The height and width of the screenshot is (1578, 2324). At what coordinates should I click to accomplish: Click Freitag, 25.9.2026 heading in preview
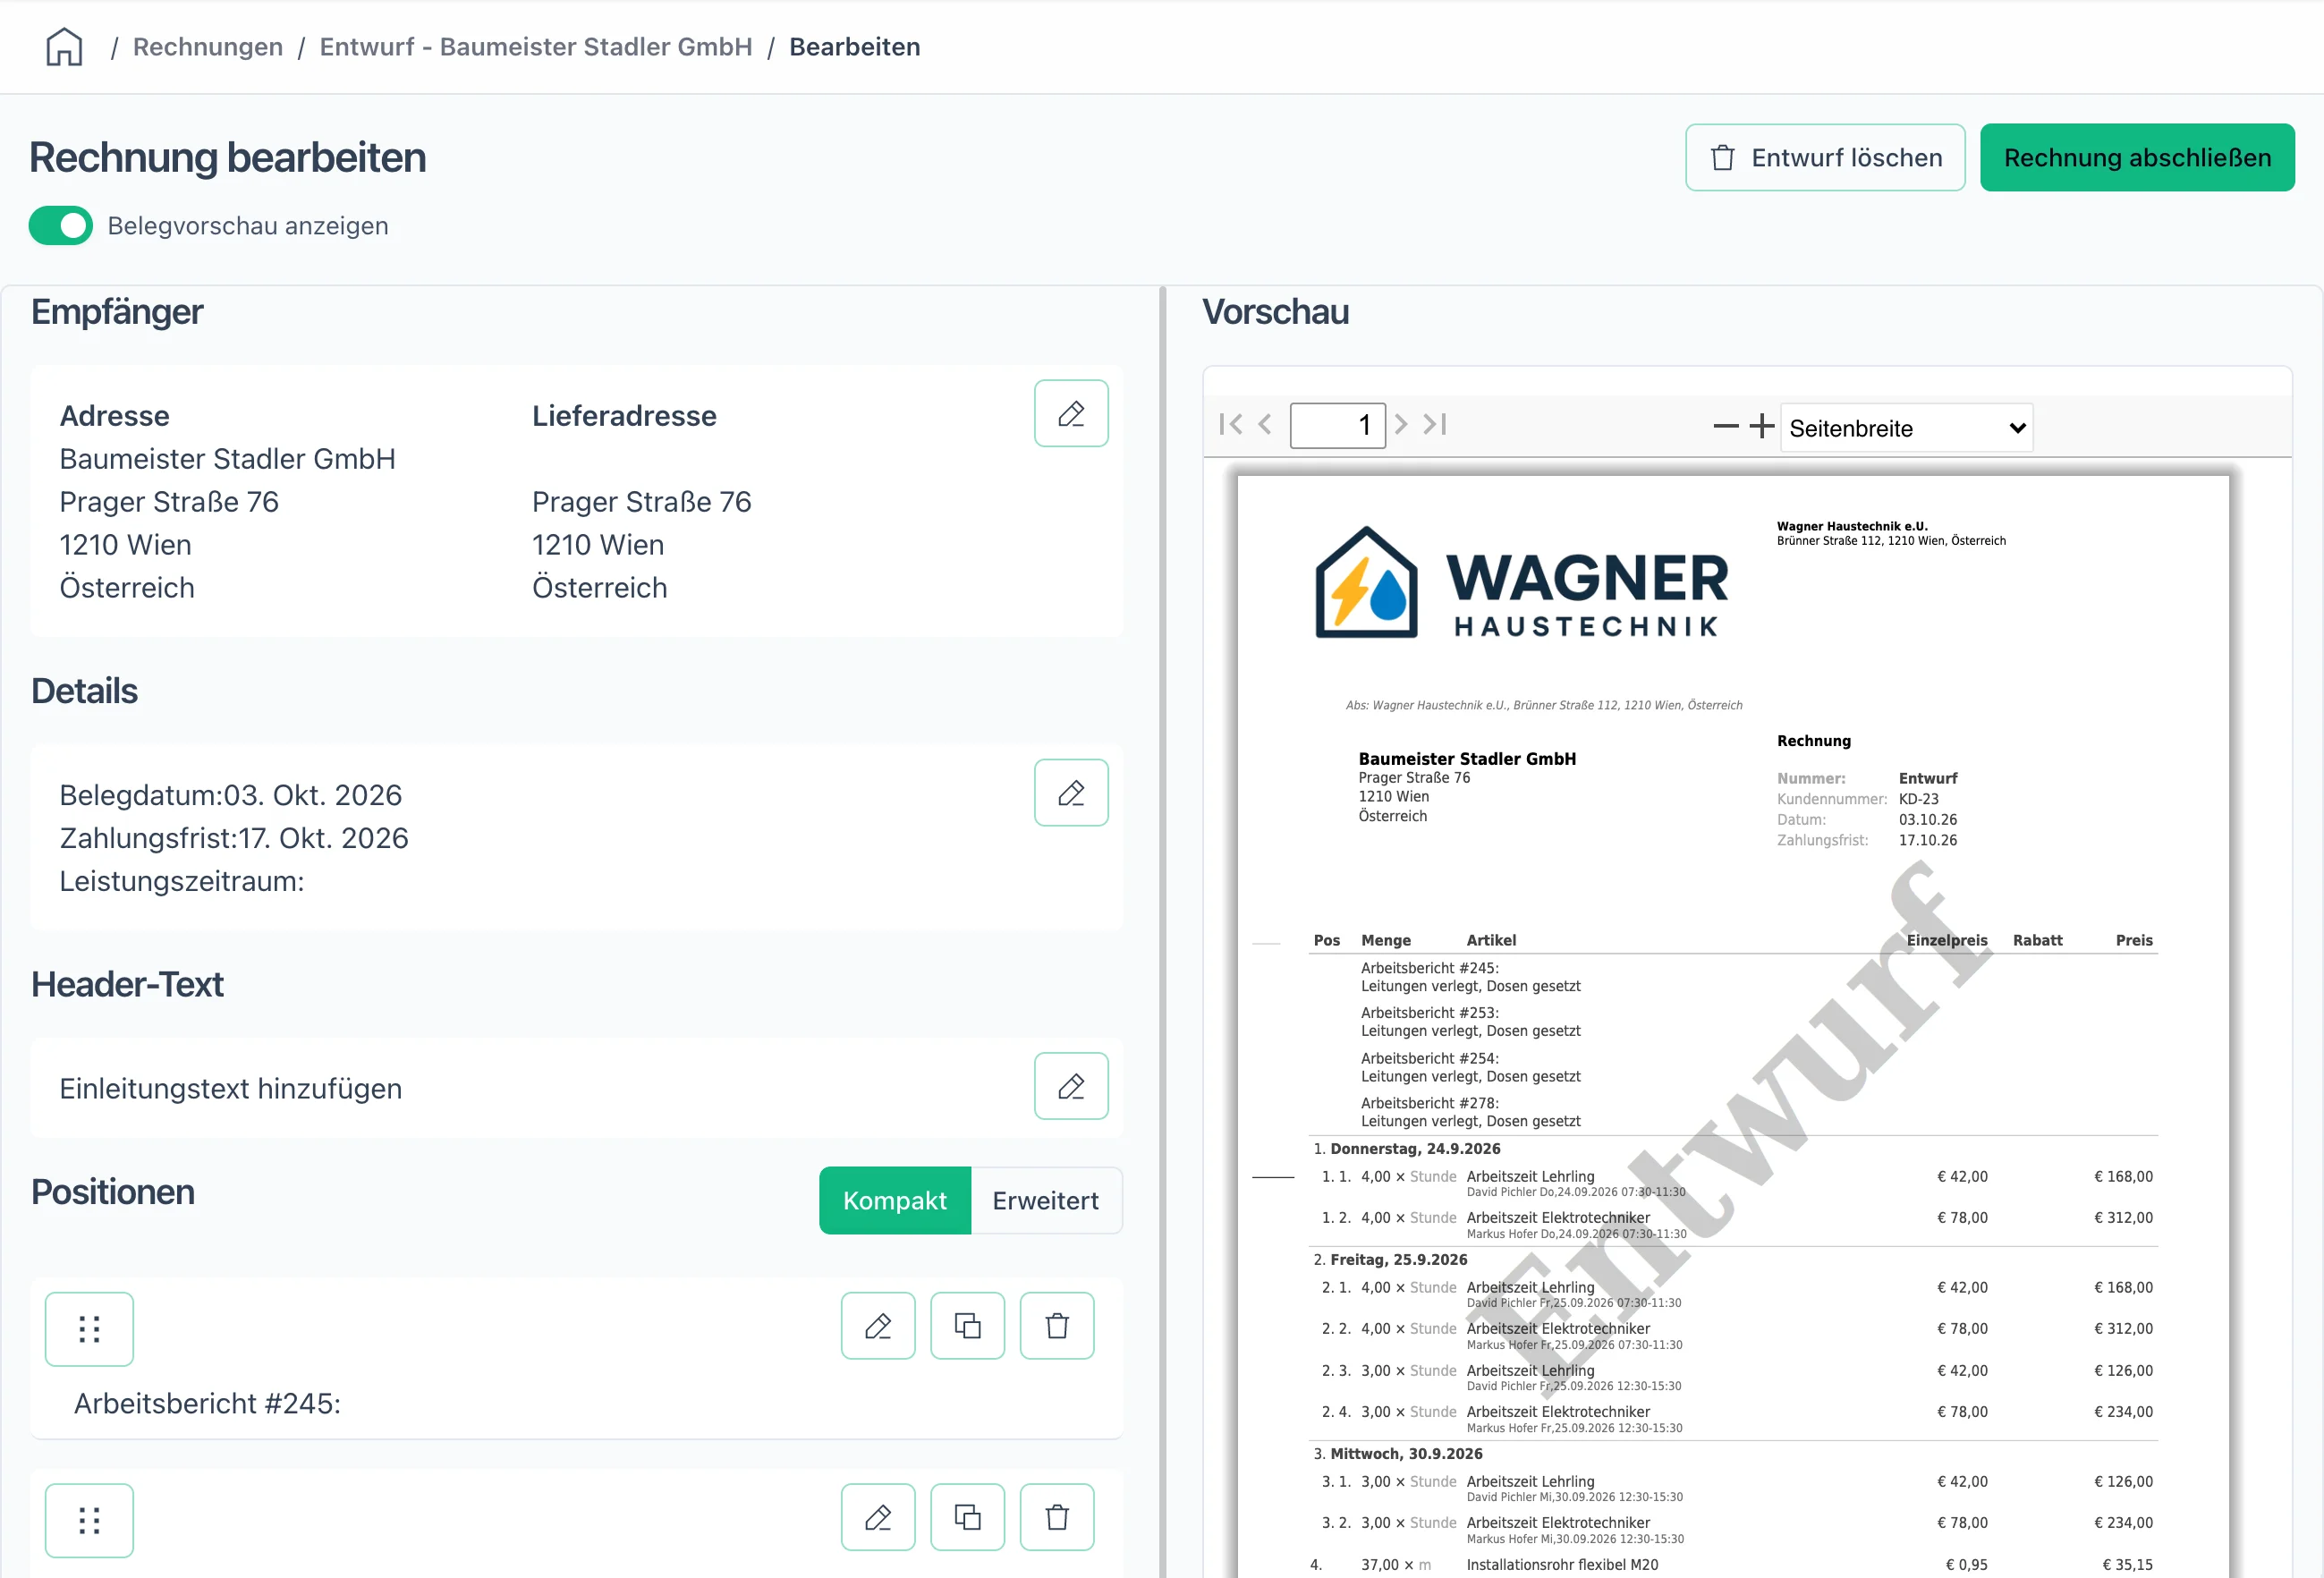click(x=1398, y=1260)
